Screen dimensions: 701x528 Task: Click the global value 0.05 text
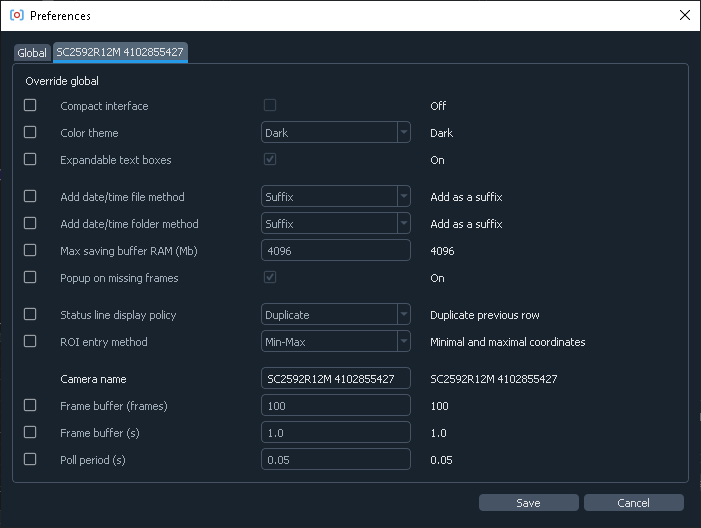point(441,460)
